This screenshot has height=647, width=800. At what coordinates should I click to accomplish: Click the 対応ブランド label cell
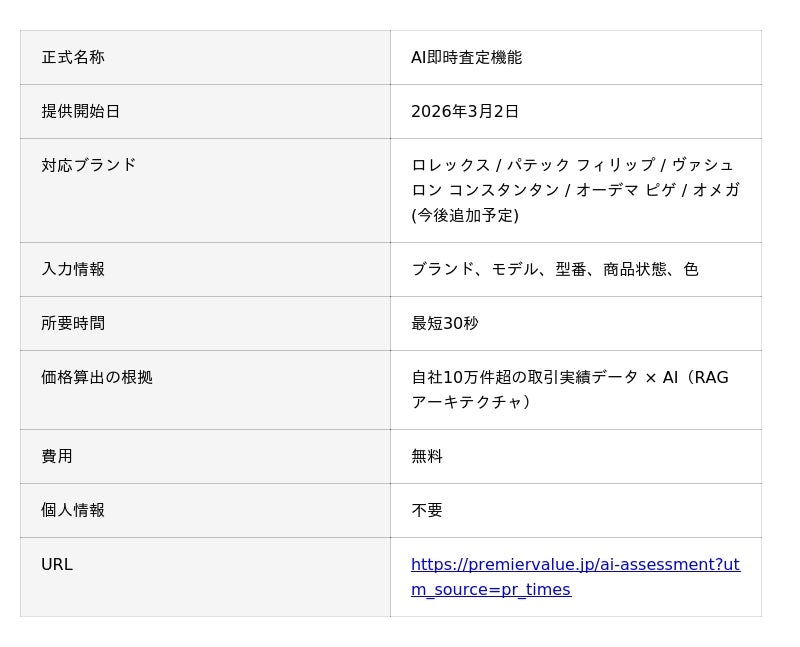tap(89, 166)
